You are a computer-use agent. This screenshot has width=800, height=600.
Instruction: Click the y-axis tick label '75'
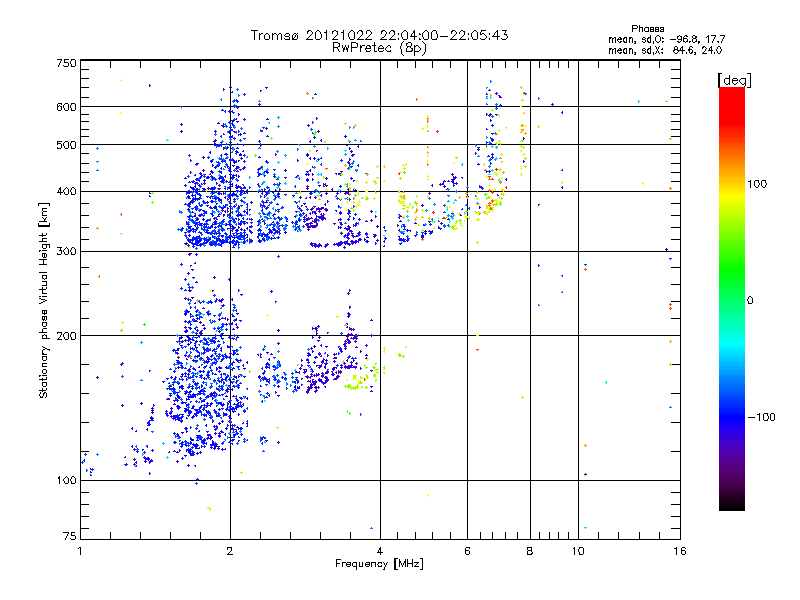pos(70,536)
